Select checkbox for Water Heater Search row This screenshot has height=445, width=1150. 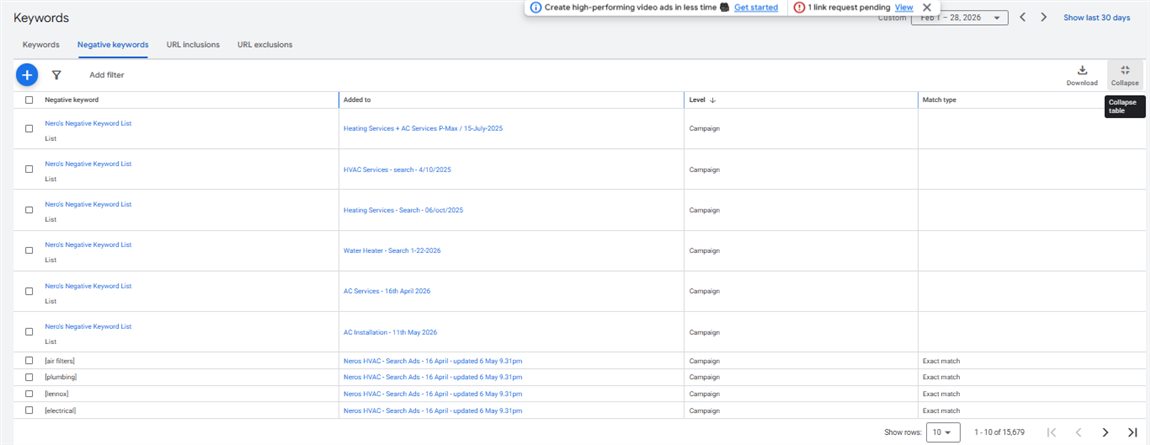tap(29, 251)
